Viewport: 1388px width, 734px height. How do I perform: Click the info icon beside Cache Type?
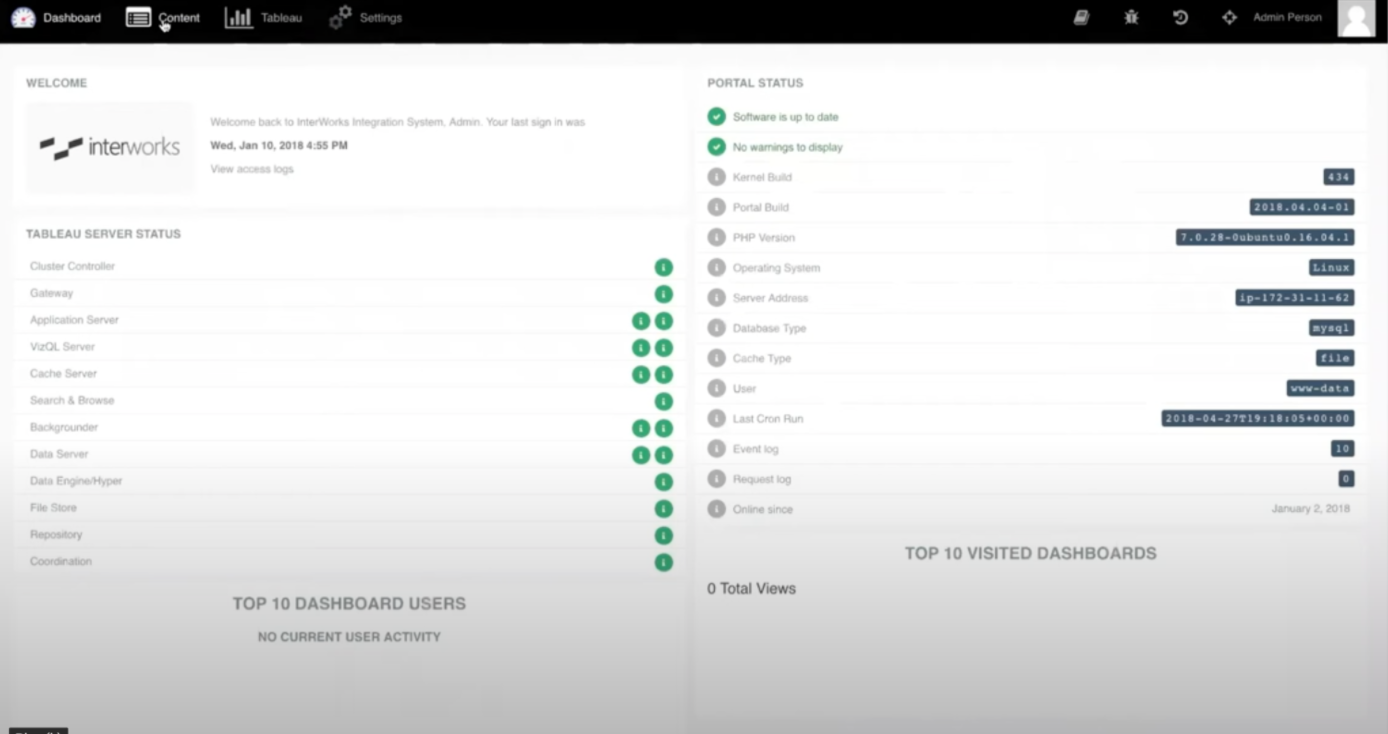(x=716, y=358)
